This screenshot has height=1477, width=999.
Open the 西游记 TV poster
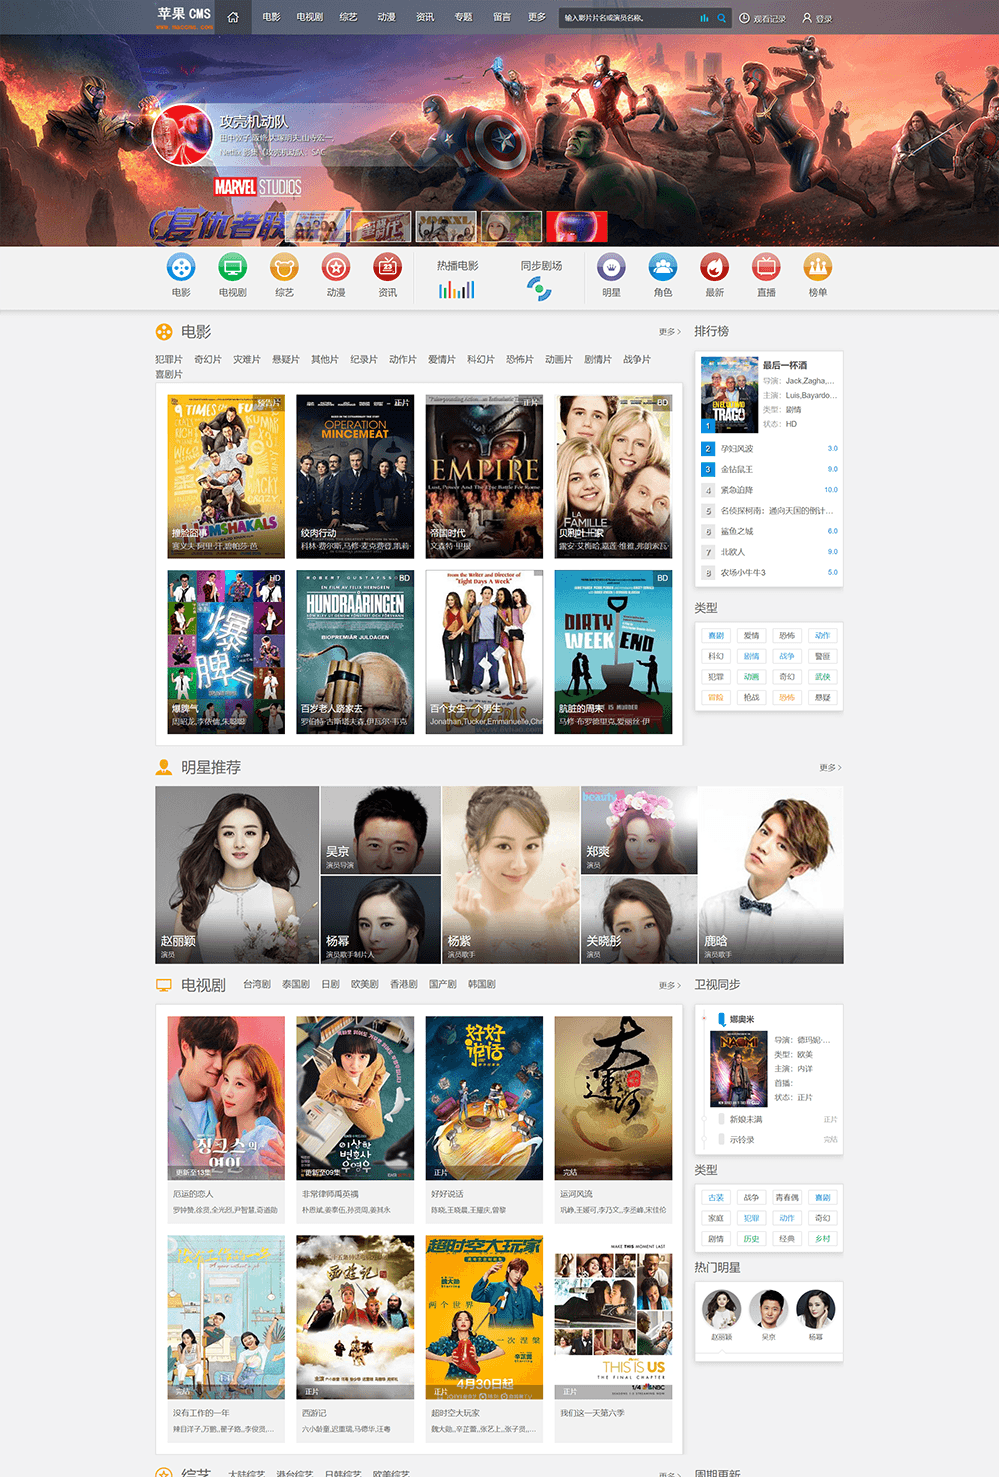point(355,1317)
